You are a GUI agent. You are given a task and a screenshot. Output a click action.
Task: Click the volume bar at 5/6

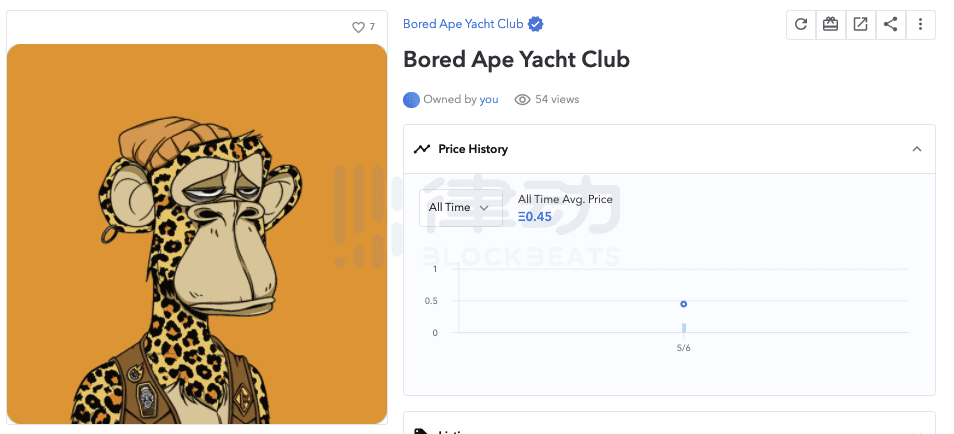[x=684, y=327]
